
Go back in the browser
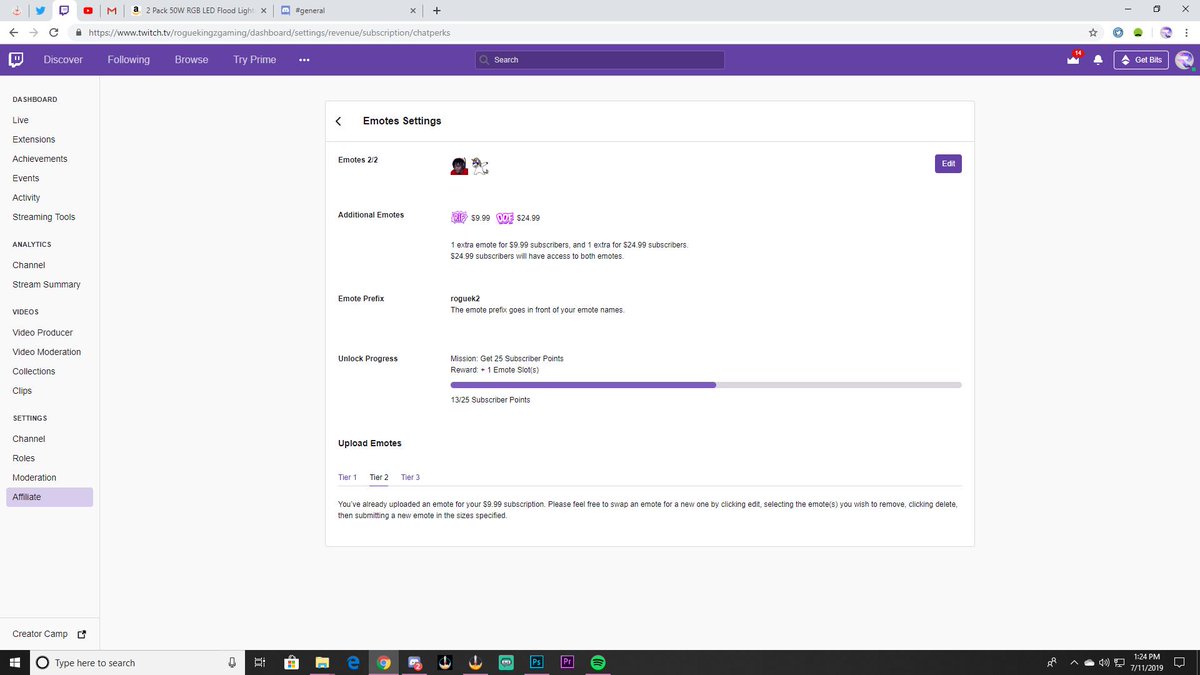[12, 32]
